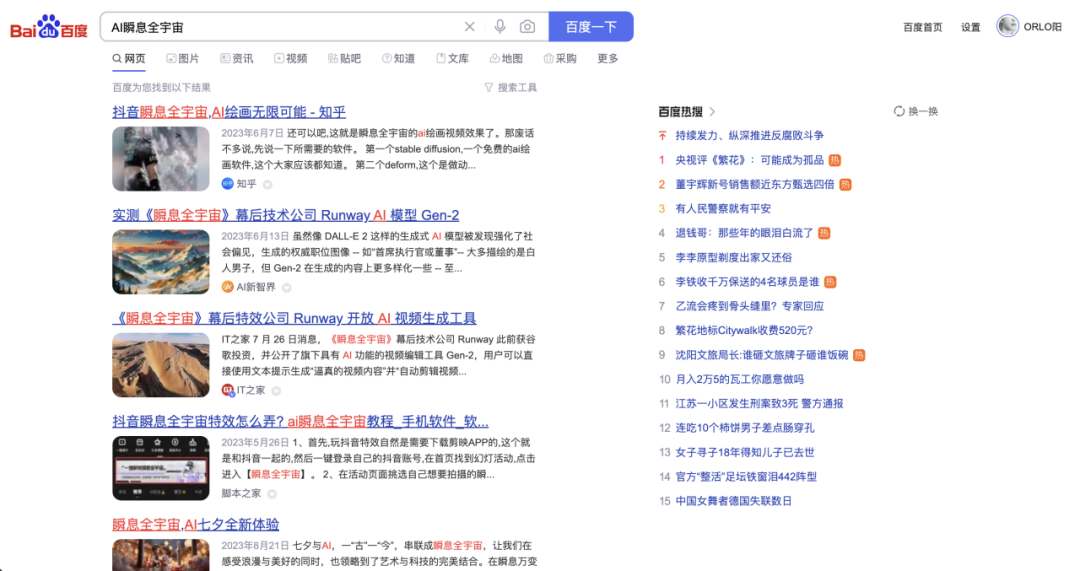Screen dimensions: 1080x571
Task: Start voice search with the microphone icon
Action: 500,27
